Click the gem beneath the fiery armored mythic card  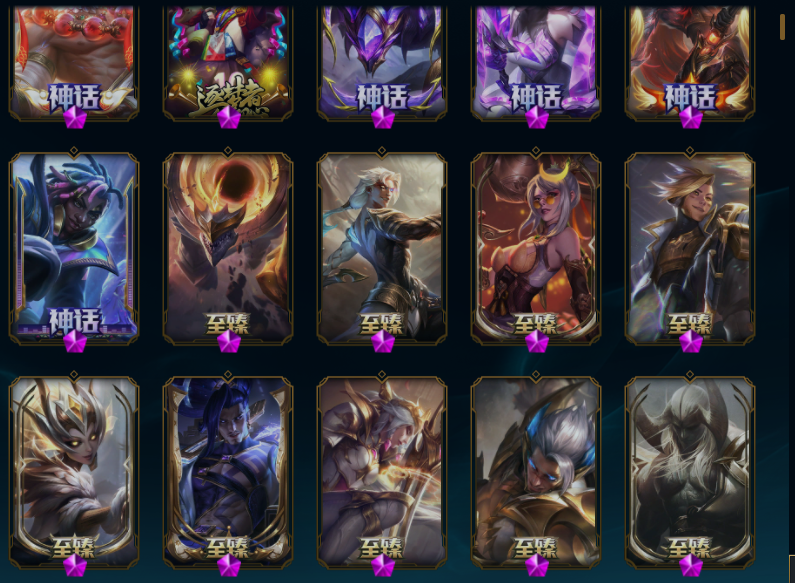tap(691, 118)
